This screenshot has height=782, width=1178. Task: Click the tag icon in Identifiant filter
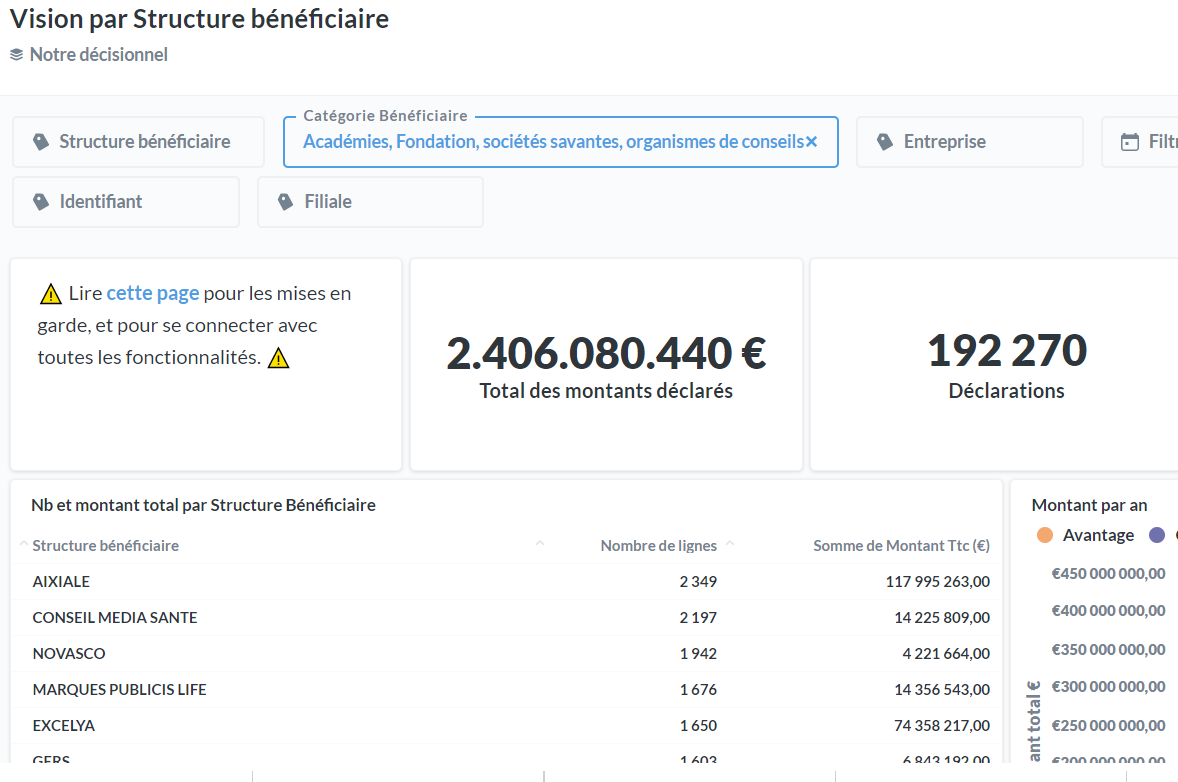[41, 202]
